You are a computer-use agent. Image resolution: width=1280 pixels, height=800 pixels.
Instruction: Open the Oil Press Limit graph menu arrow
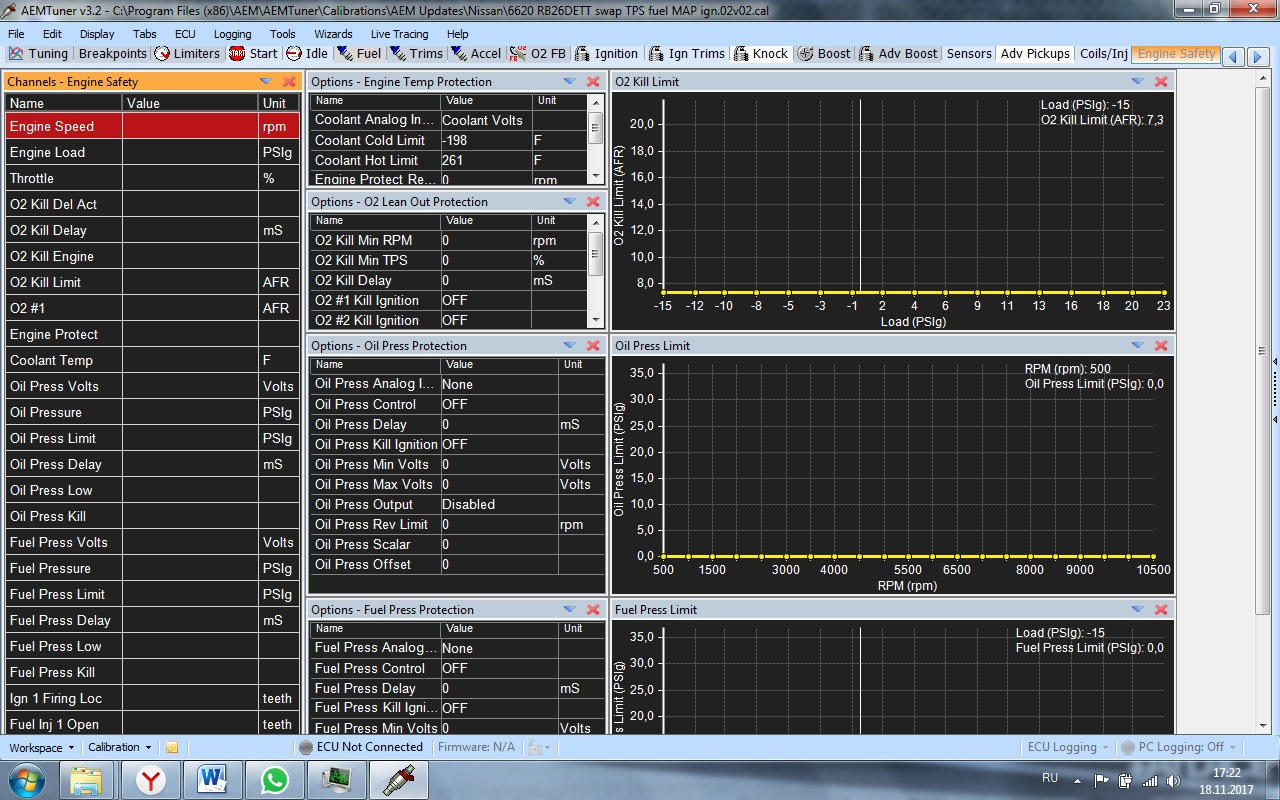coord(1137,345)
